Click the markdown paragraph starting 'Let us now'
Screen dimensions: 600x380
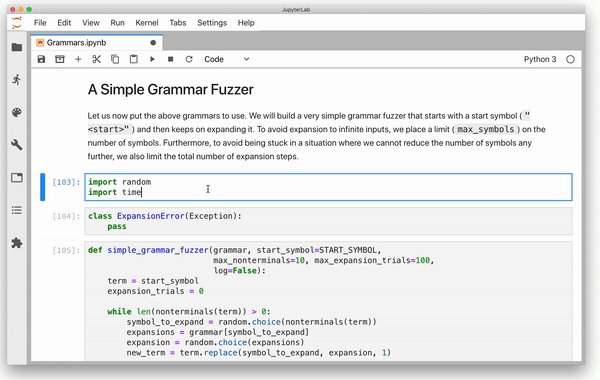(316, 136)
